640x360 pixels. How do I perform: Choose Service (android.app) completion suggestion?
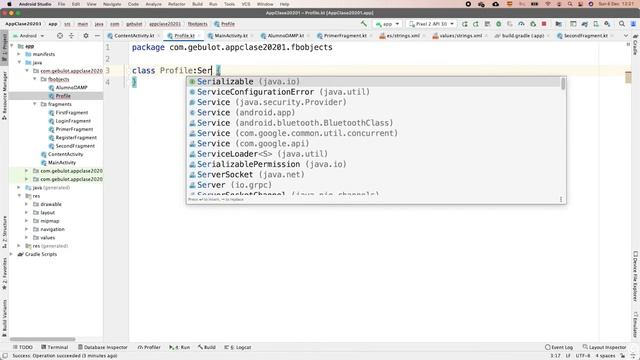[374, 113]
